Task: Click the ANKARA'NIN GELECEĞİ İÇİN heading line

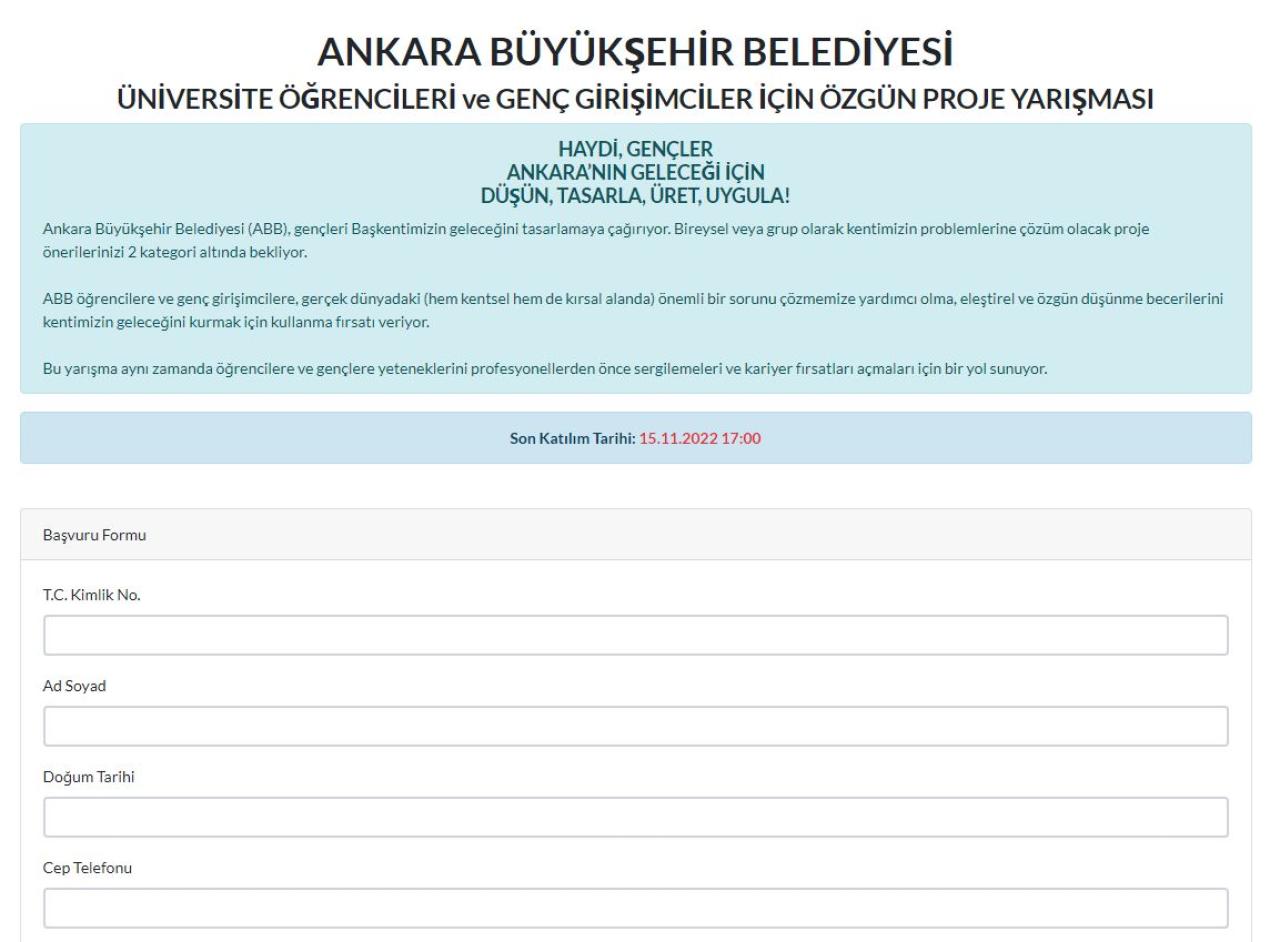Action: point(635,171)
